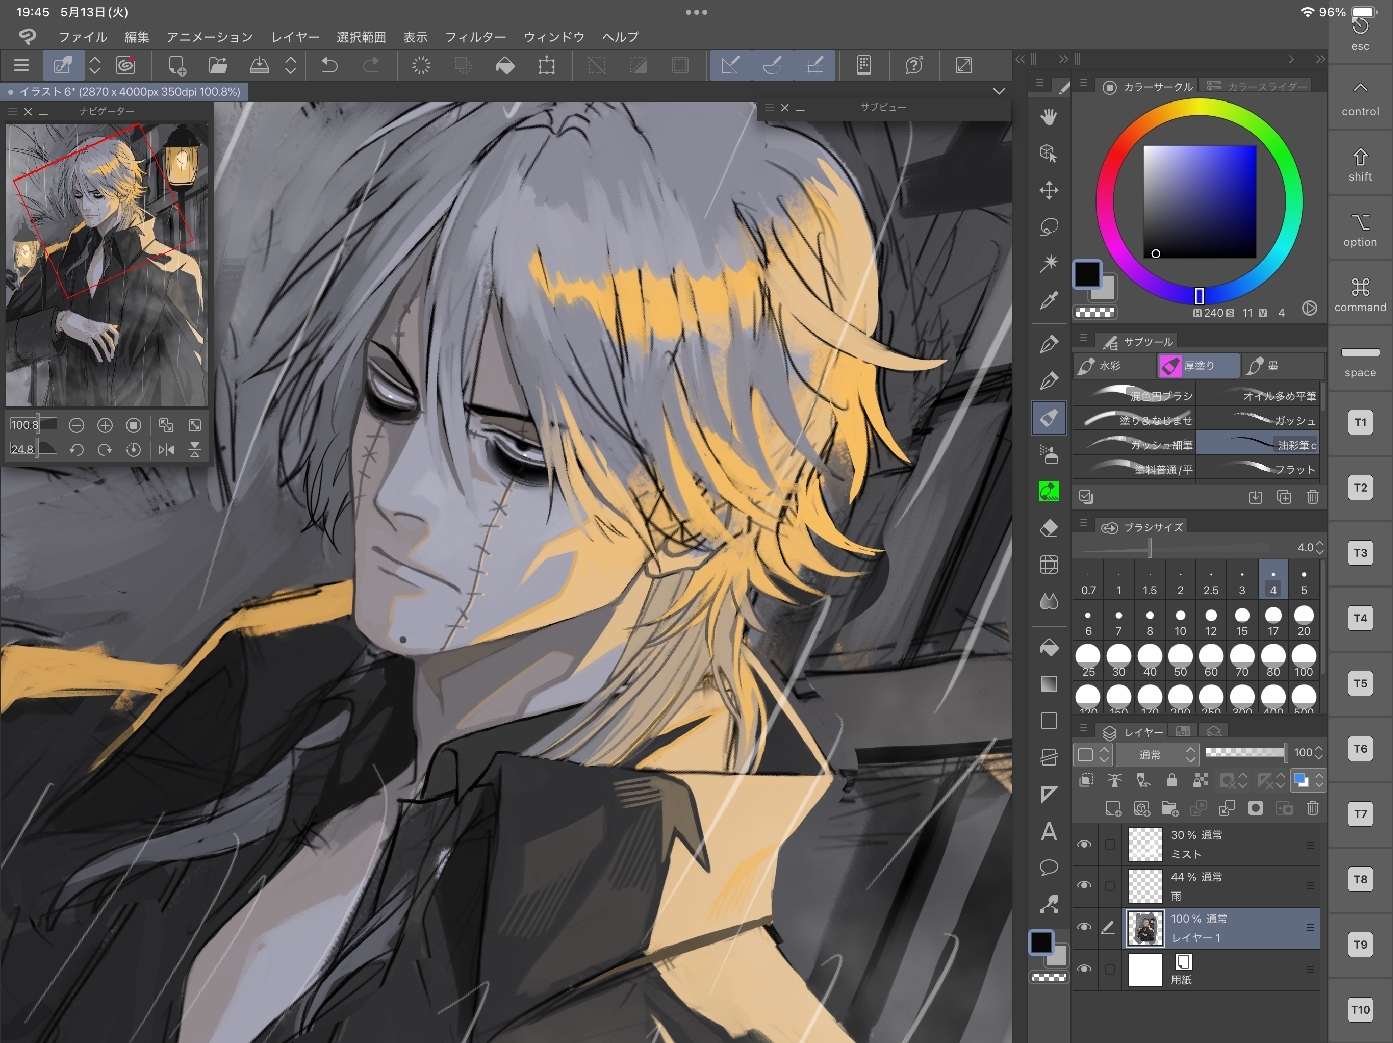Click the trash icon to delete layer
Screen dimensions: 1393x1043
(x=1312, y=808)
